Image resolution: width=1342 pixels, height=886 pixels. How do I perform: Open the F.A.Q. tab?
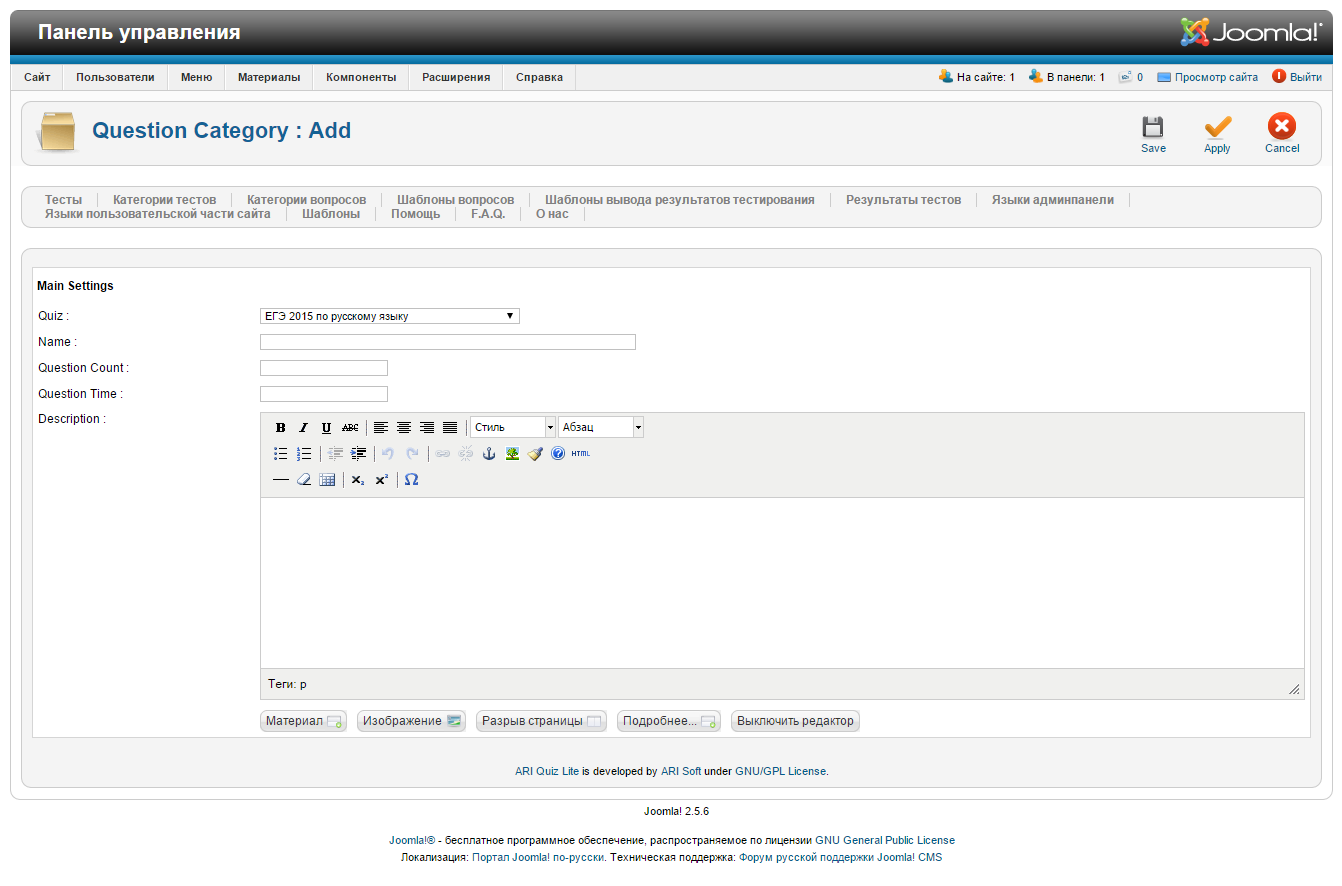488,214
